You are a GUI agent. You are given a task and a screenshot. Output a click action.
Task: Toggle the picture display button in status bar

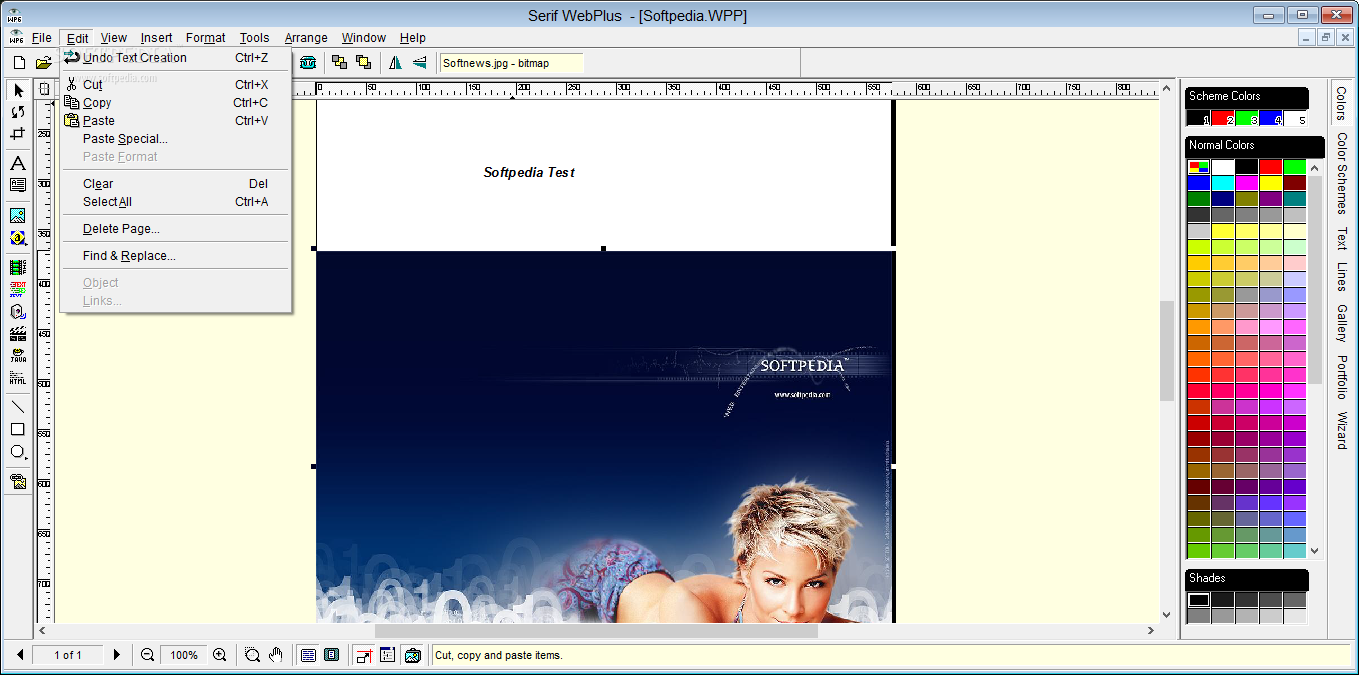pyautogui.click(x=411, y=655)
